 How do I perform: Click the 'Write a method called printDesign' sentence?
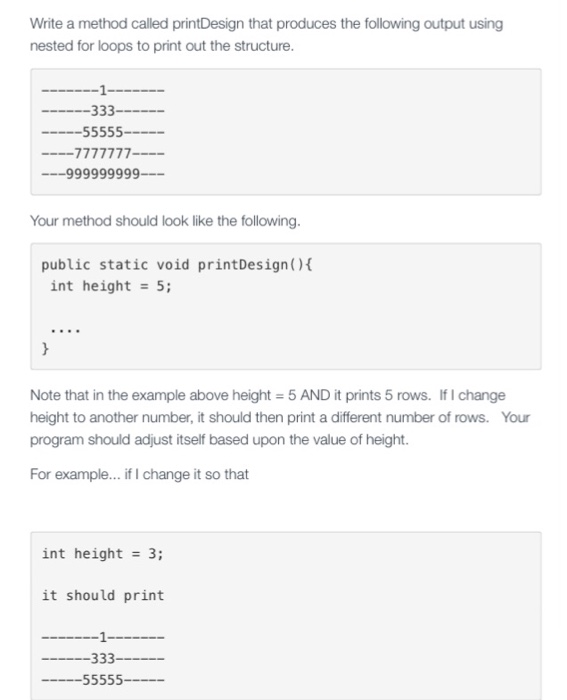coord(266,24)
